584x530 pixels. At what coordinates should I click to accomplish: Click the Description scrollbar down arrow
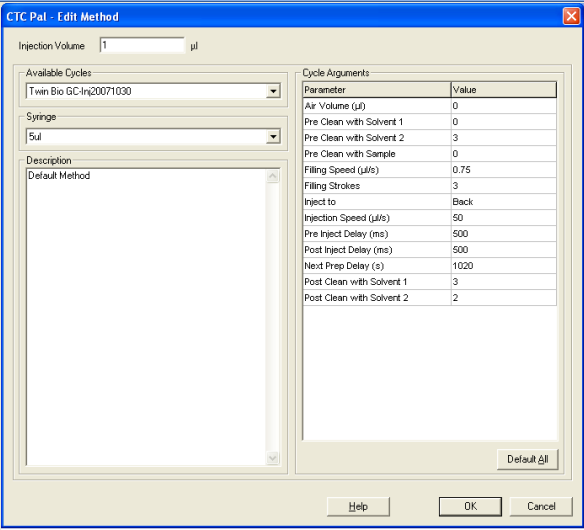tap(273, 458)
